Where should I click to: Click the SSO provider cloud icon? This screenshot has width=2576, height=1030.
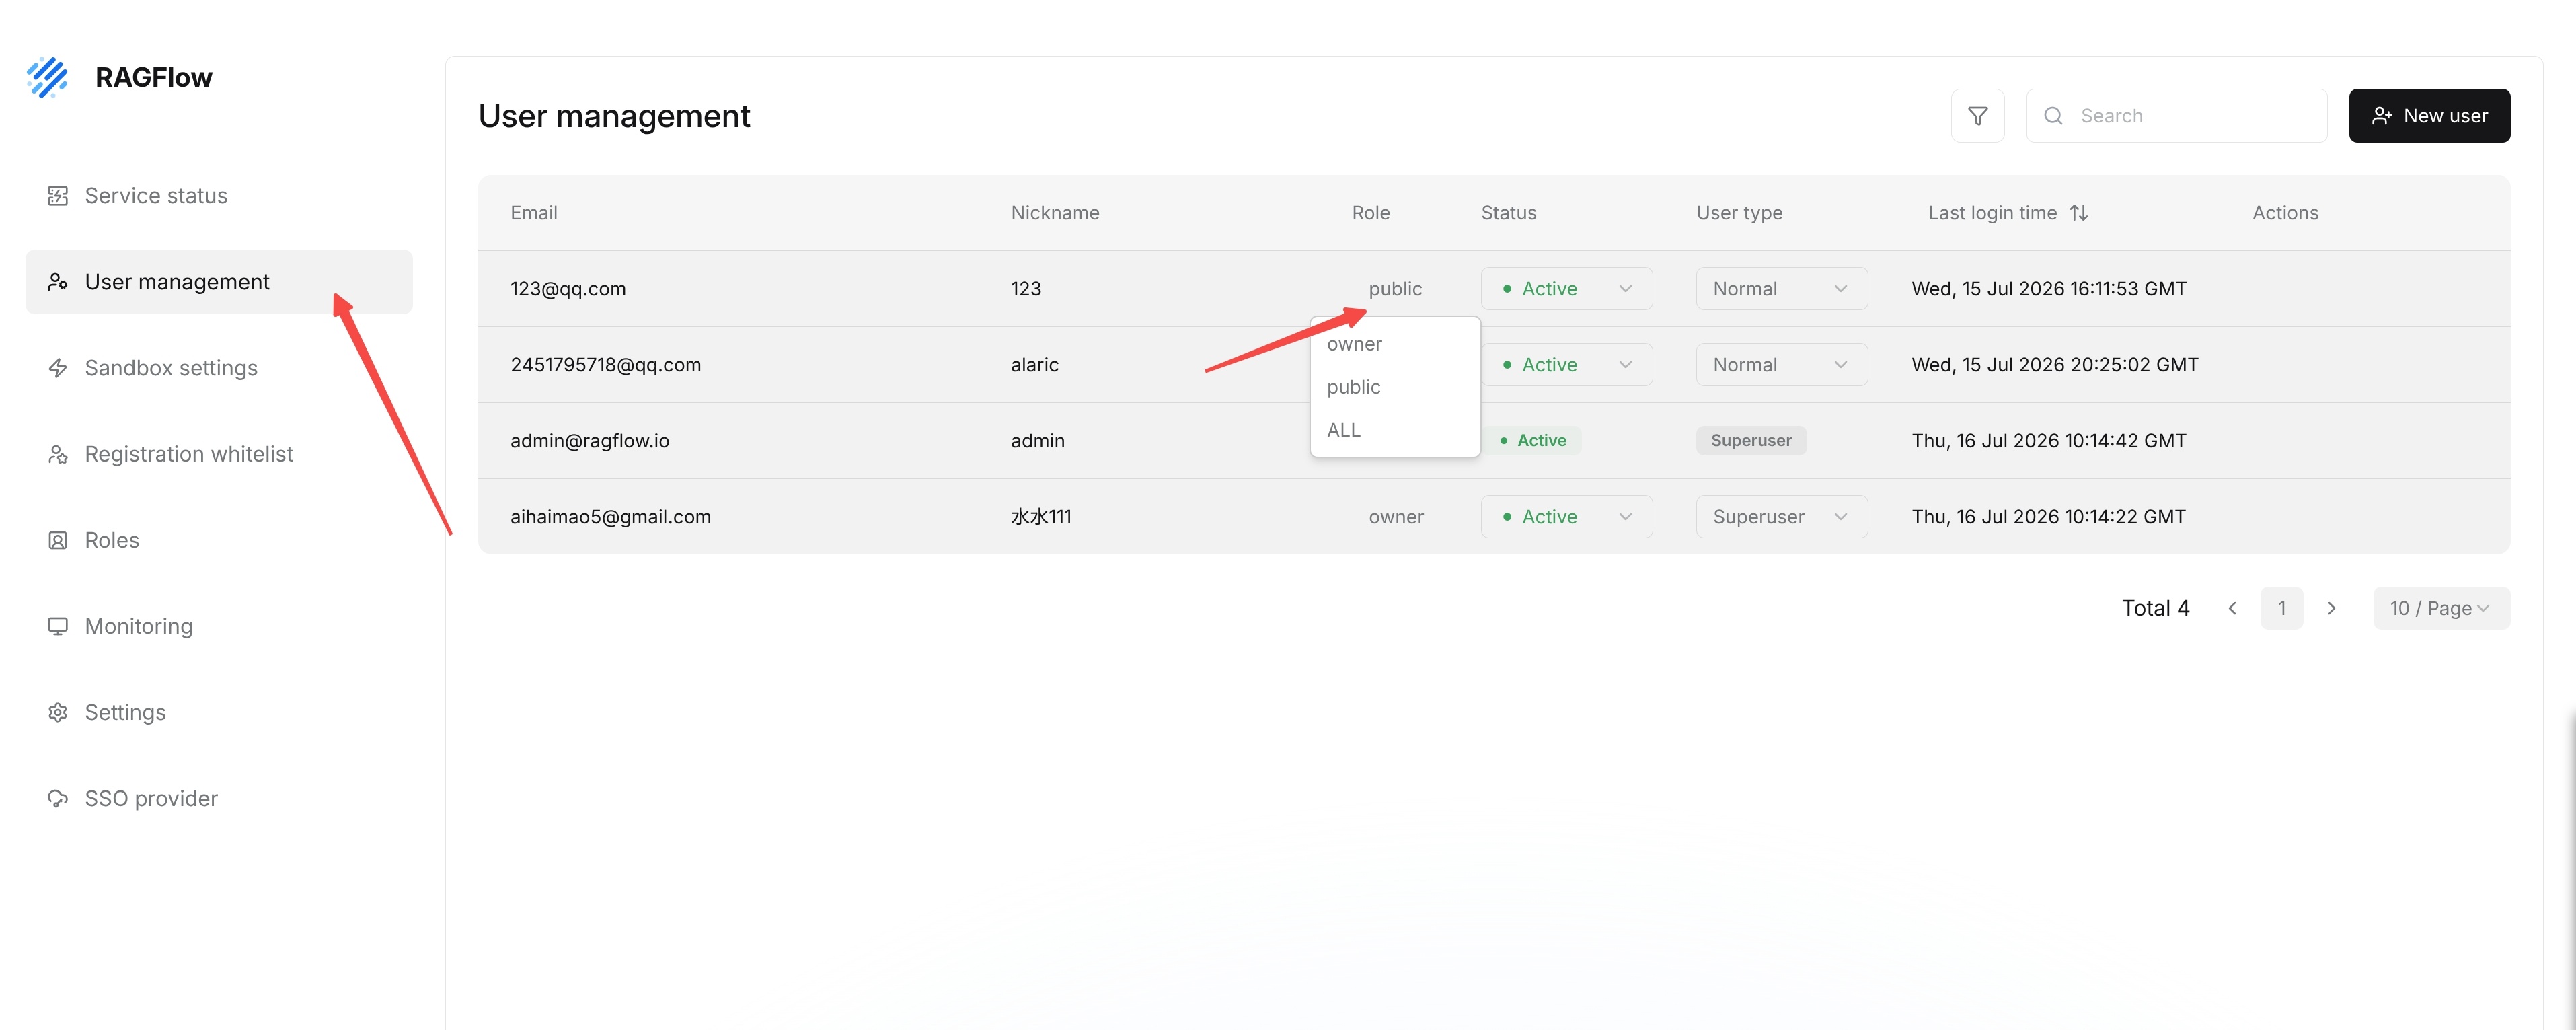[x=58, y=798]
